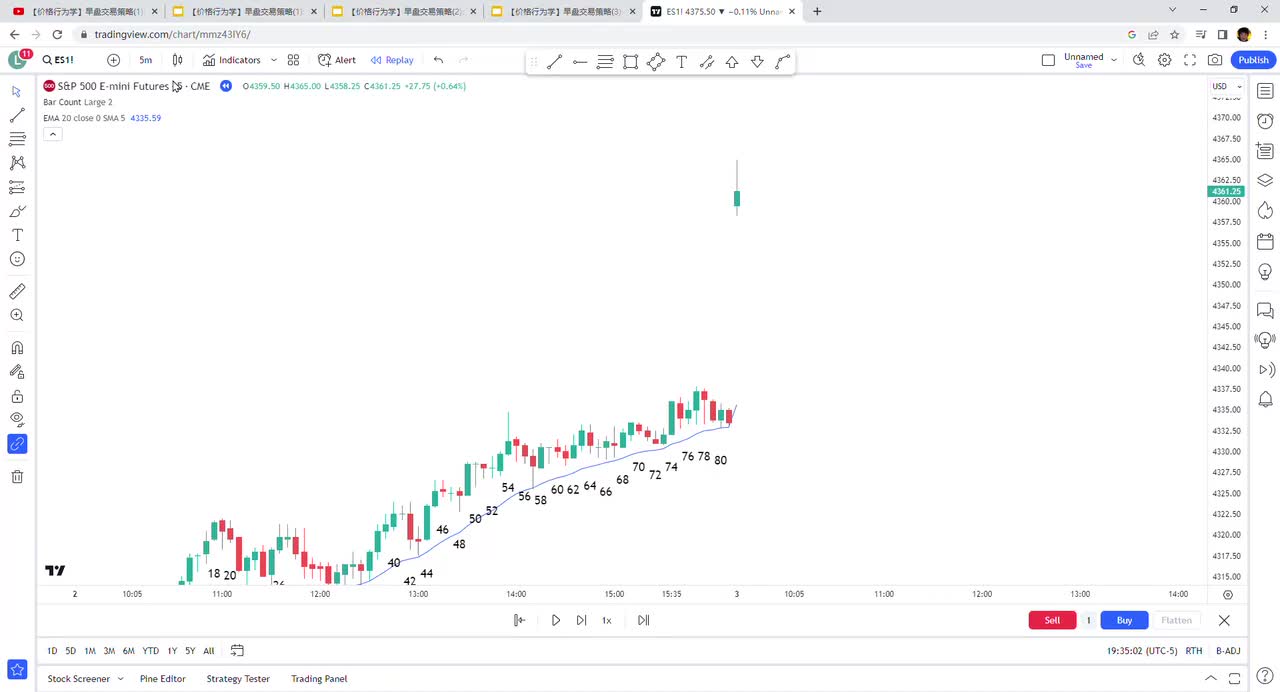Undo the last chart action
The width and height of the screenshot is (1280, 692).
click(438, 60)
